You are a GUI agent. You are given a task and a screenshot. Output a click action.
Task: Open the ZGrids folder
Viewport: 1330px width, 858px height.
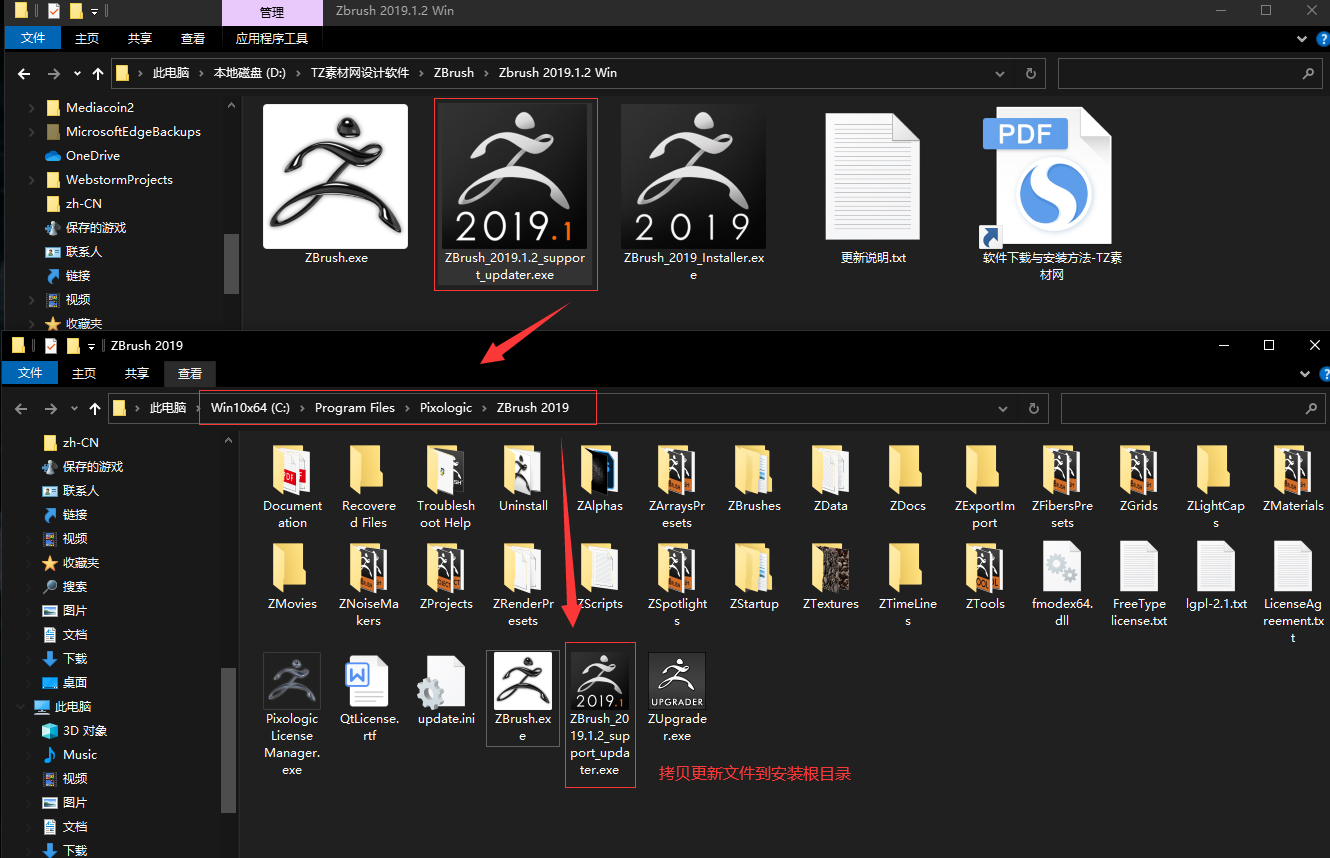click(x=1138, y=479)
